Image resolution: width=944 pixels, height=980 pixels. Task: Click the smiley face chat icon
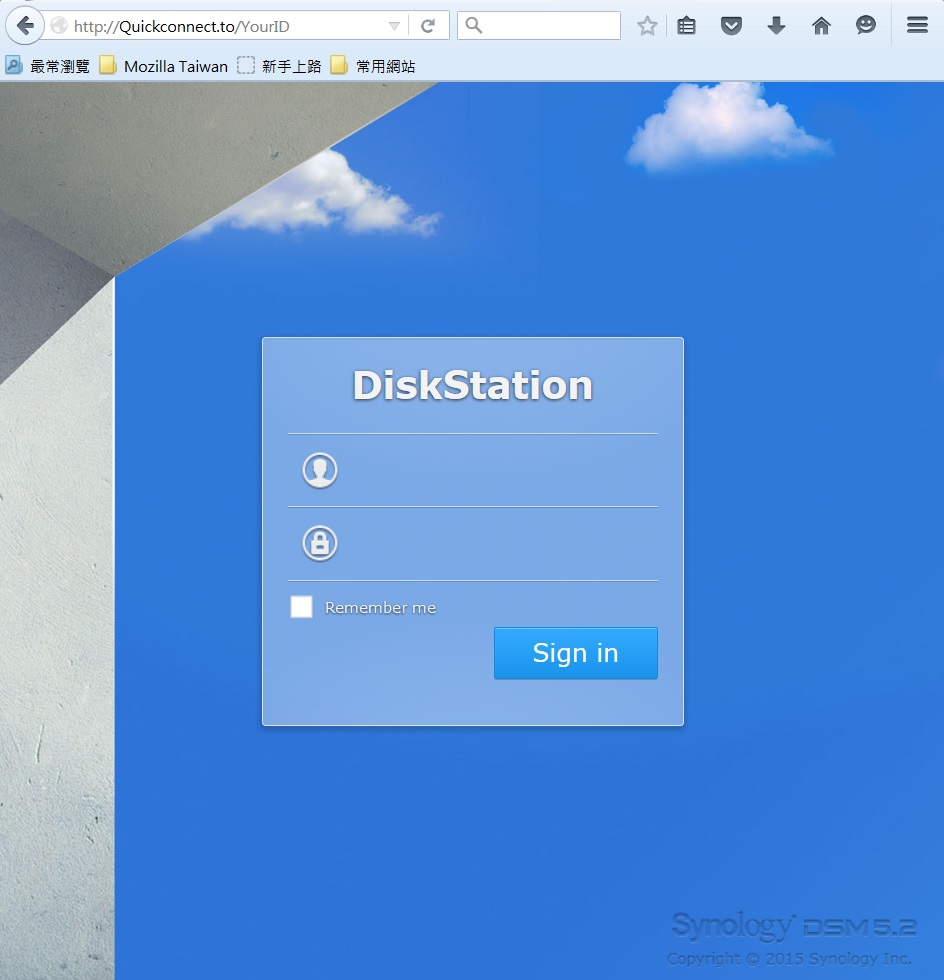coord(866,26)
